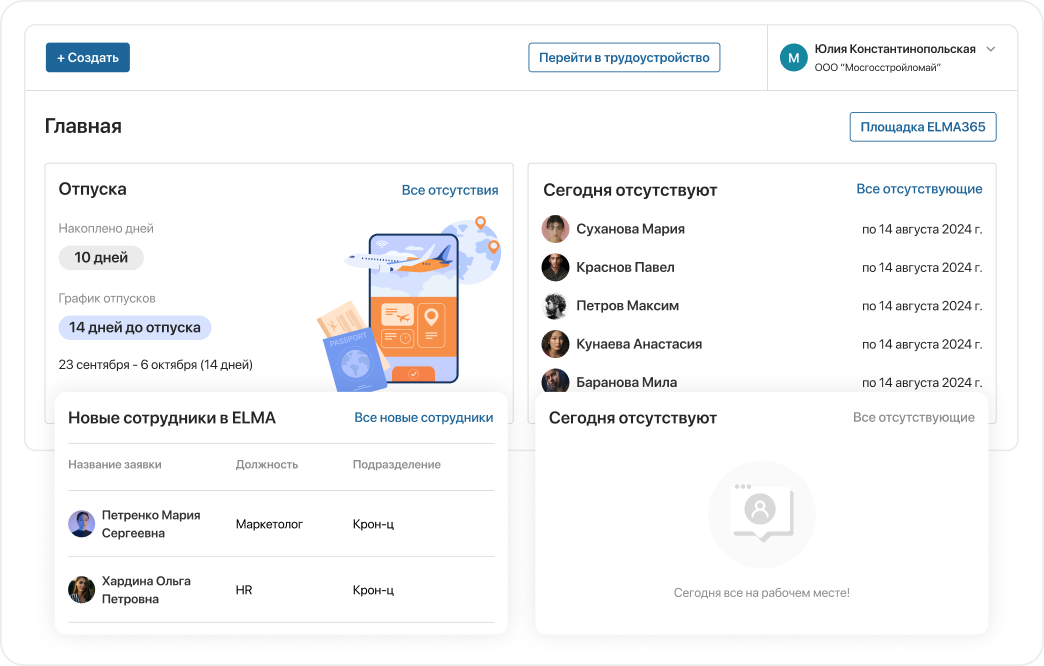This screenshot has height=666, width=1044.
Task: Click Перейти в трудоустройство button
Action: click(624, 58)
